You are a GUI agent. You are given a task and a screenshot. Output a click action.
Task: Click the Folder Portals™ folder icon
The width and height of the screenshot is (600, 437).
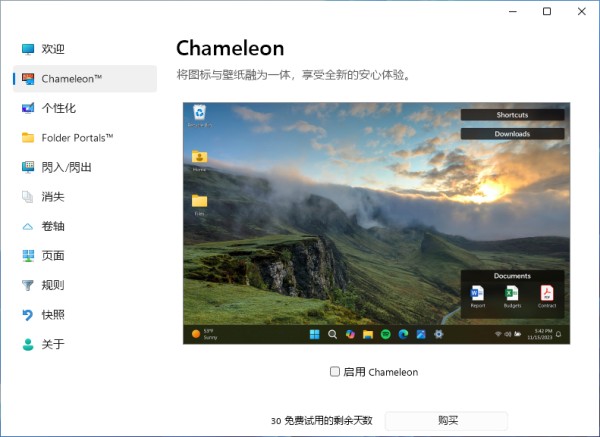coord(28,137)
